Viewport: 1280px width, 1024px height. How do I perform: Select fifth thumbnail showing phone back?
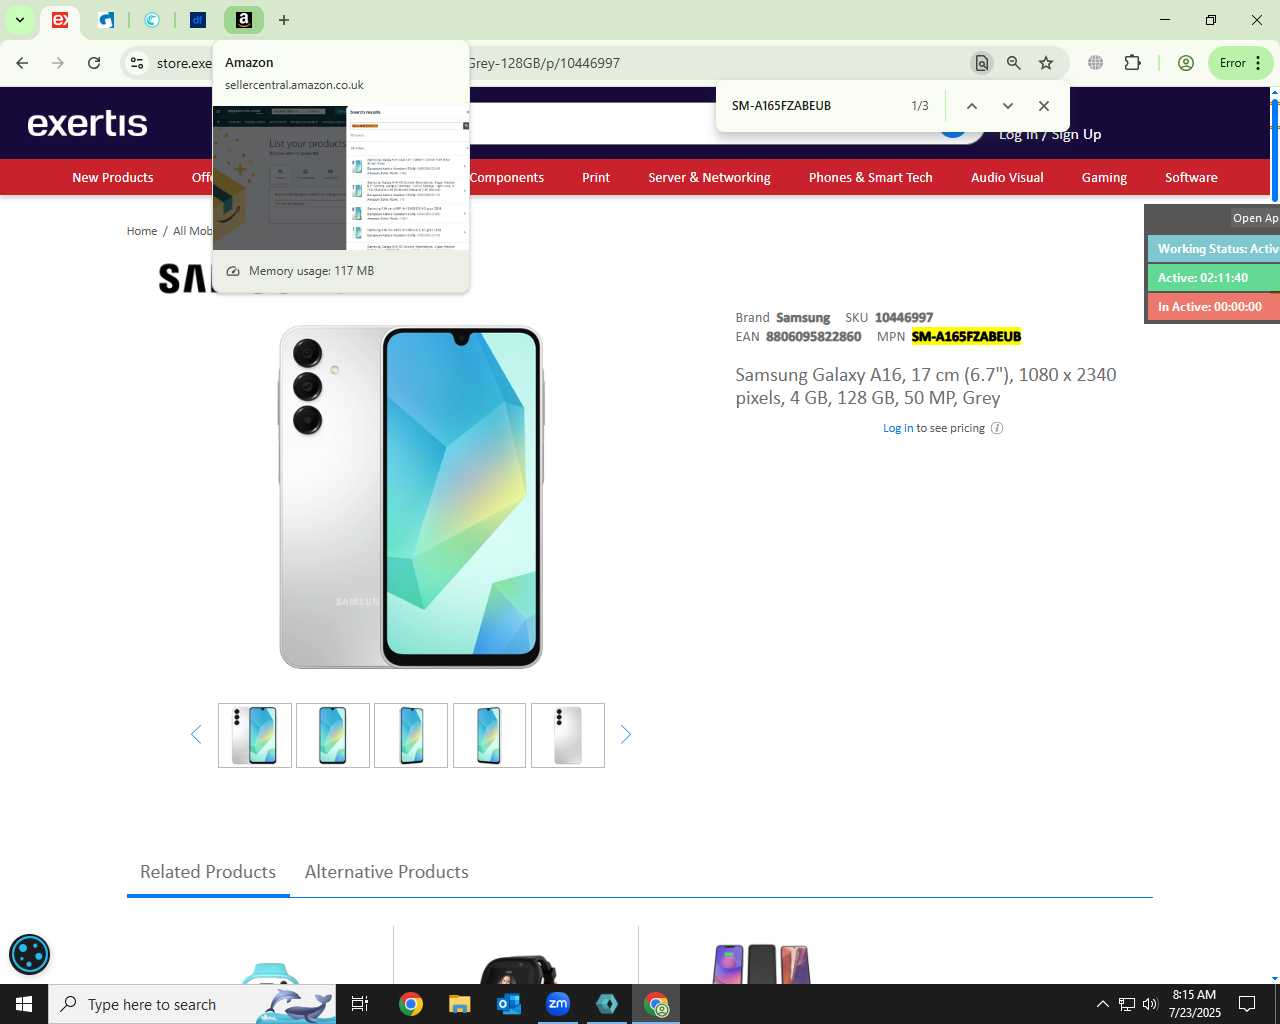(x=568, y=735)
